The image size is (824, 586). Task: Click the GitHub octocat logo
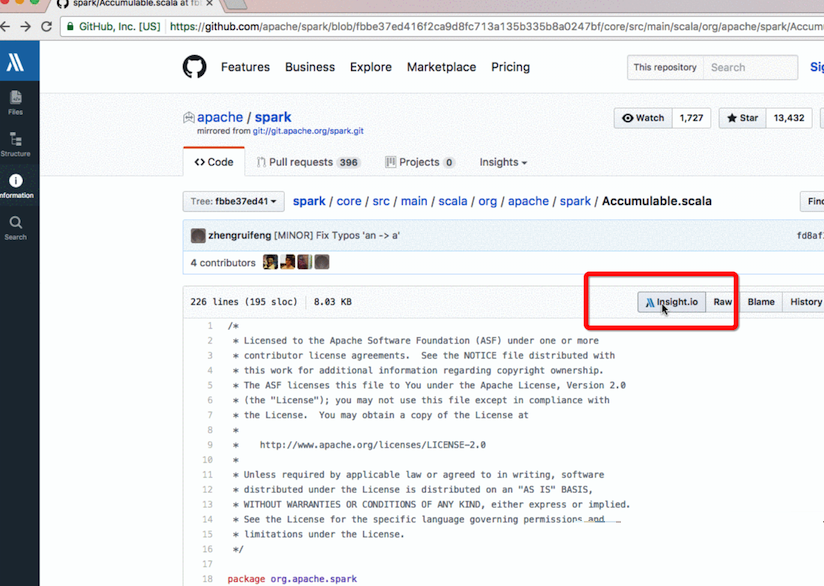[194, 67]
